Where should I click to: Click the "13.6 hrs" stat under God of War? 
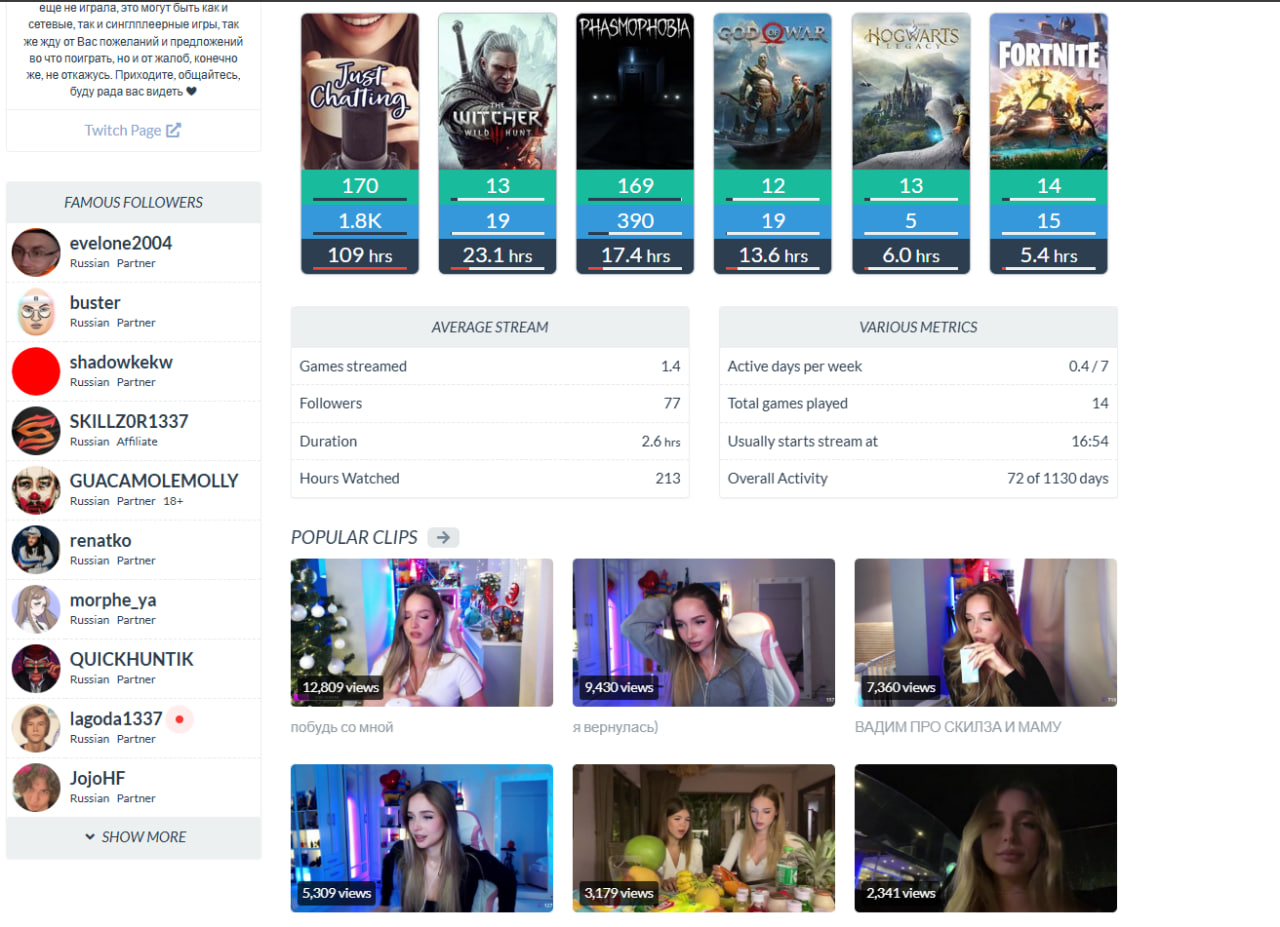pyautogui.click(x=773, y=256)
